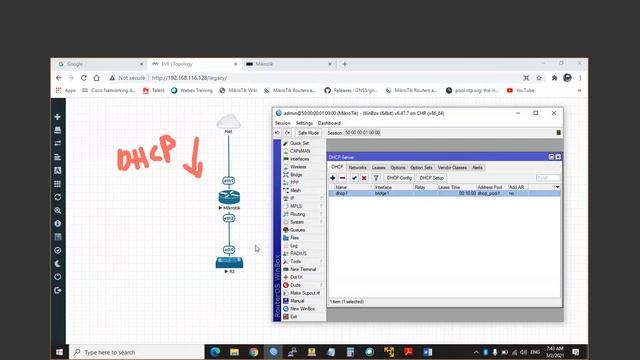
Task: Open the YouTube bookmark
Action: pyautogui.click(x=520, y=91)
